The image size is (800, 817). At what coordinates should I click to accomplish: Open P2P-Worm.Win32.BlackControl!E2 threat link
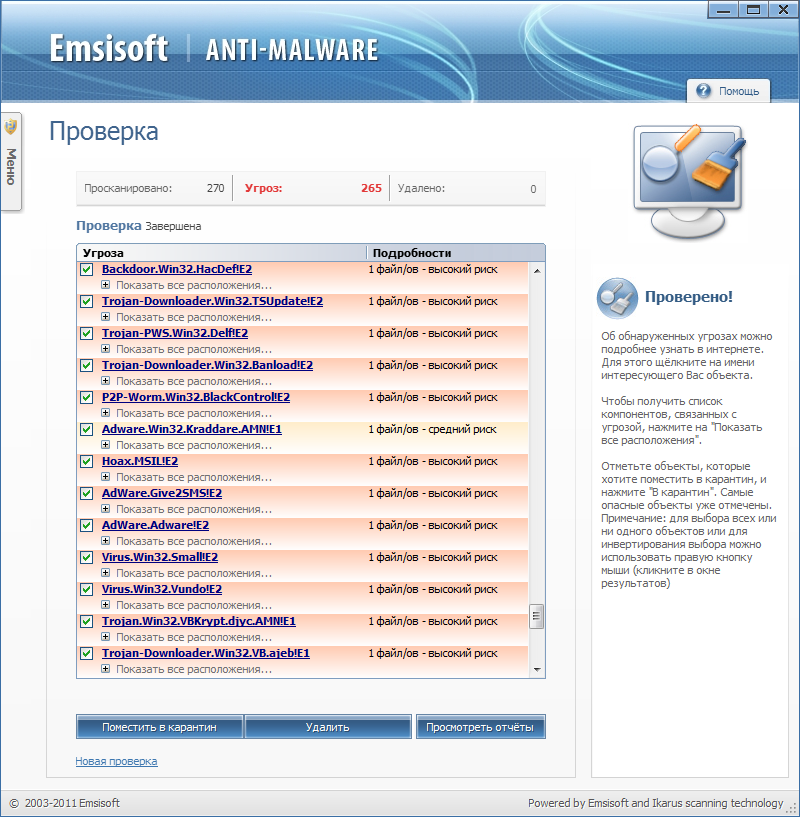195,398
